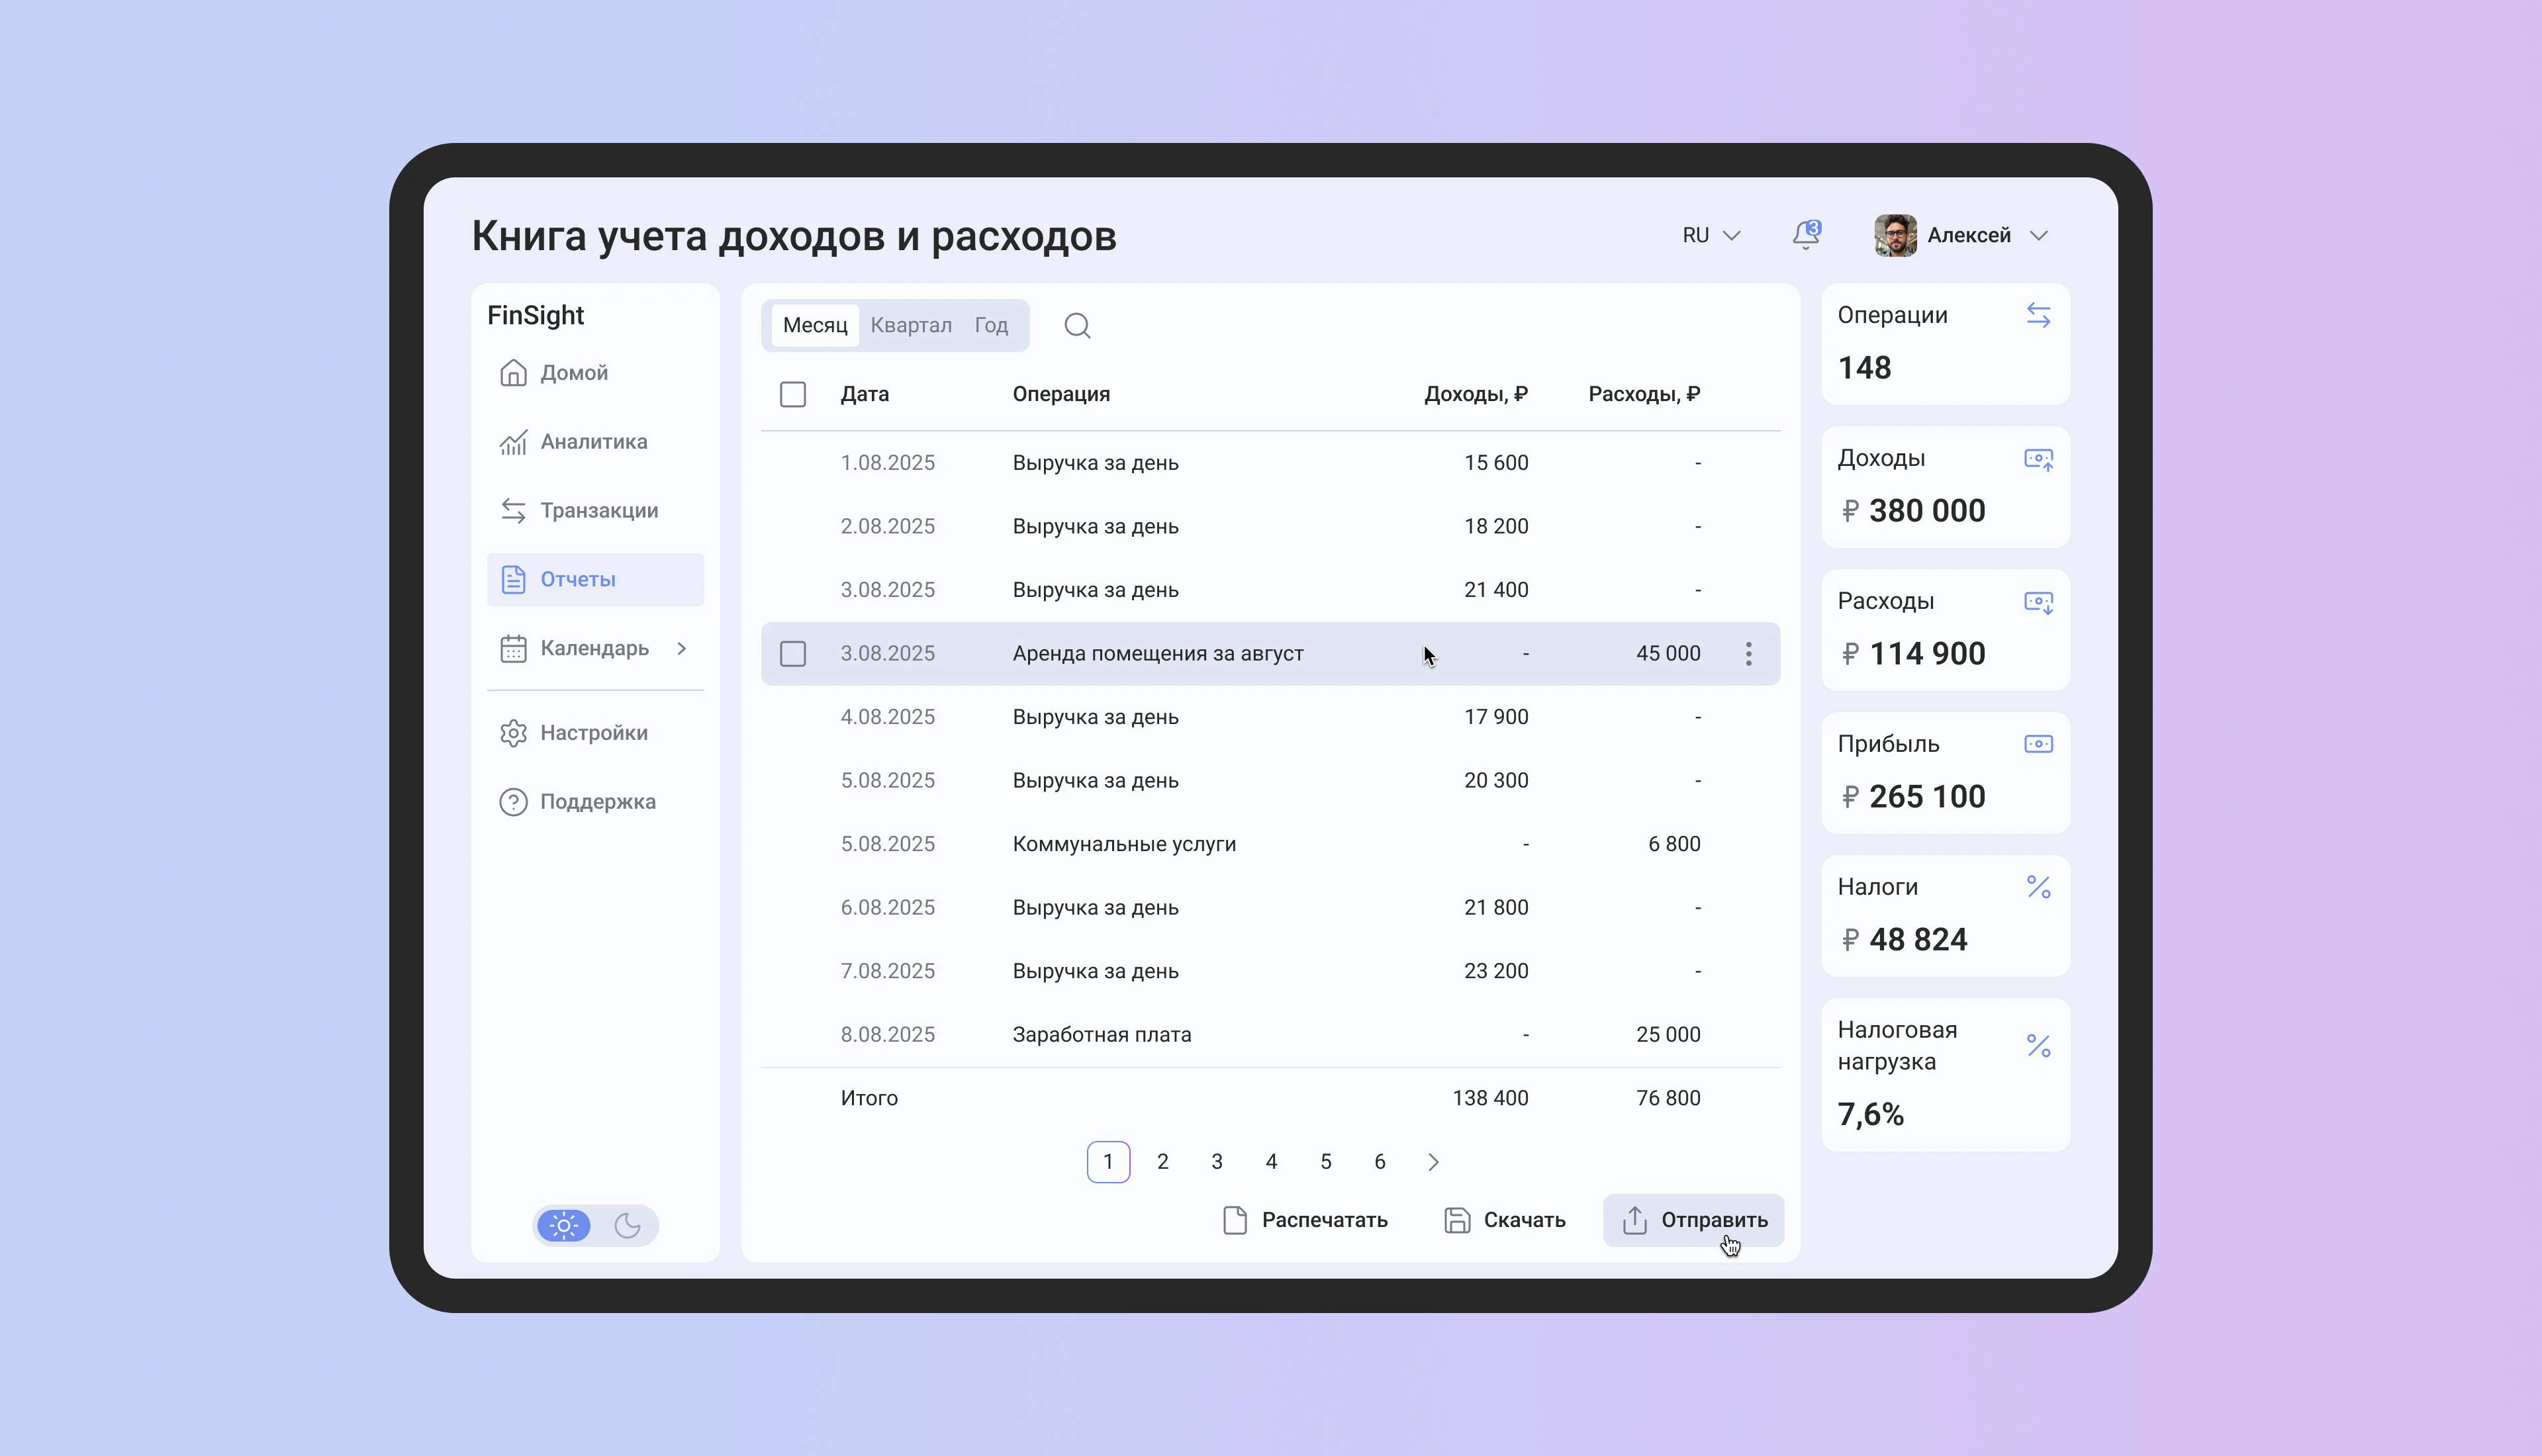This screenshot has height=1456, width=2542.
Task: Switch to the Квартал tab
Action: (910, 325)
